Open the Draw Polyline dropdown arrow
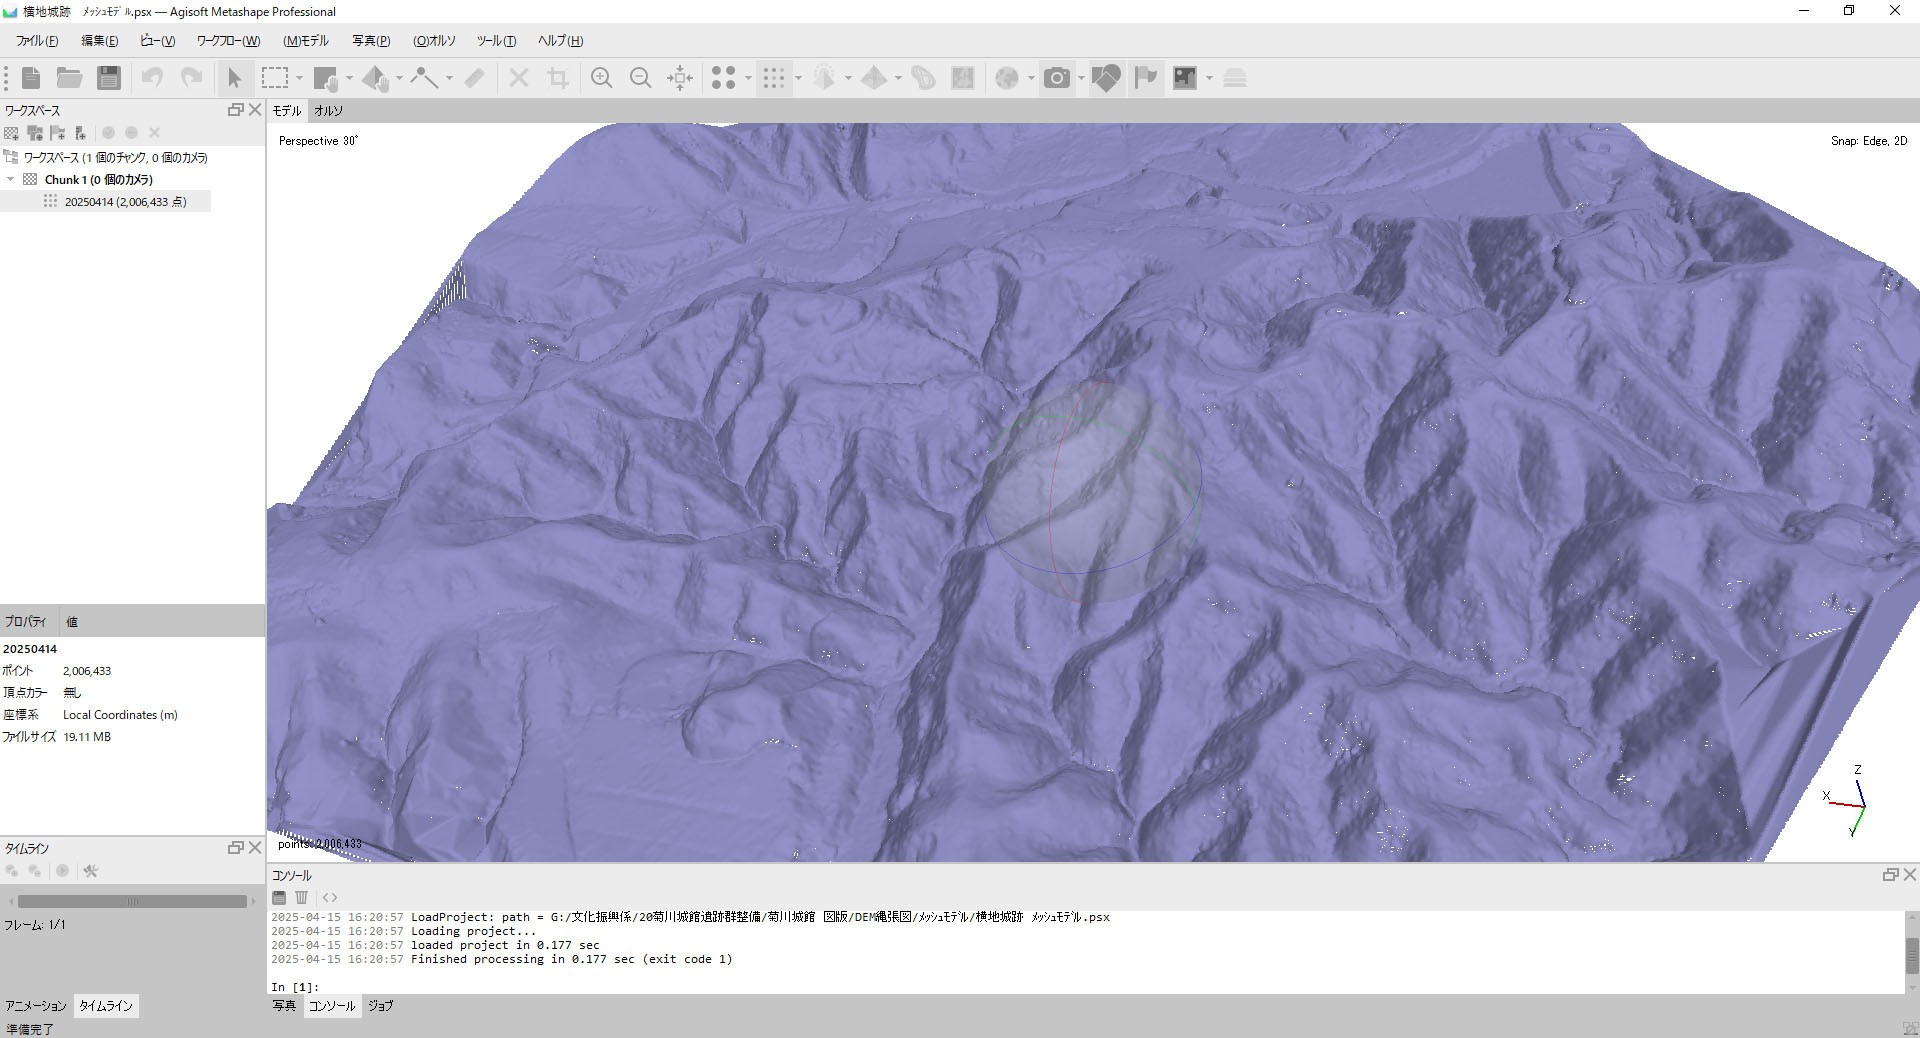The width and height of the screenshot is (1920, 1038). coord(449,78)
